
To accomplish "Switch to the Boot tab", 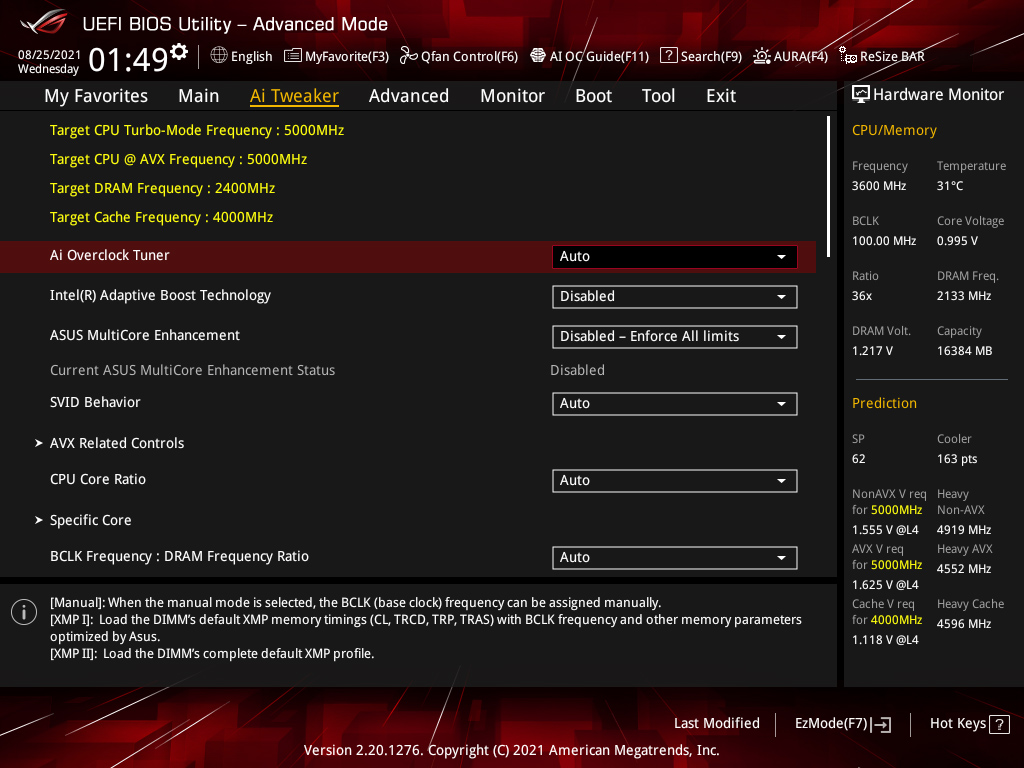I will (594, 96).
